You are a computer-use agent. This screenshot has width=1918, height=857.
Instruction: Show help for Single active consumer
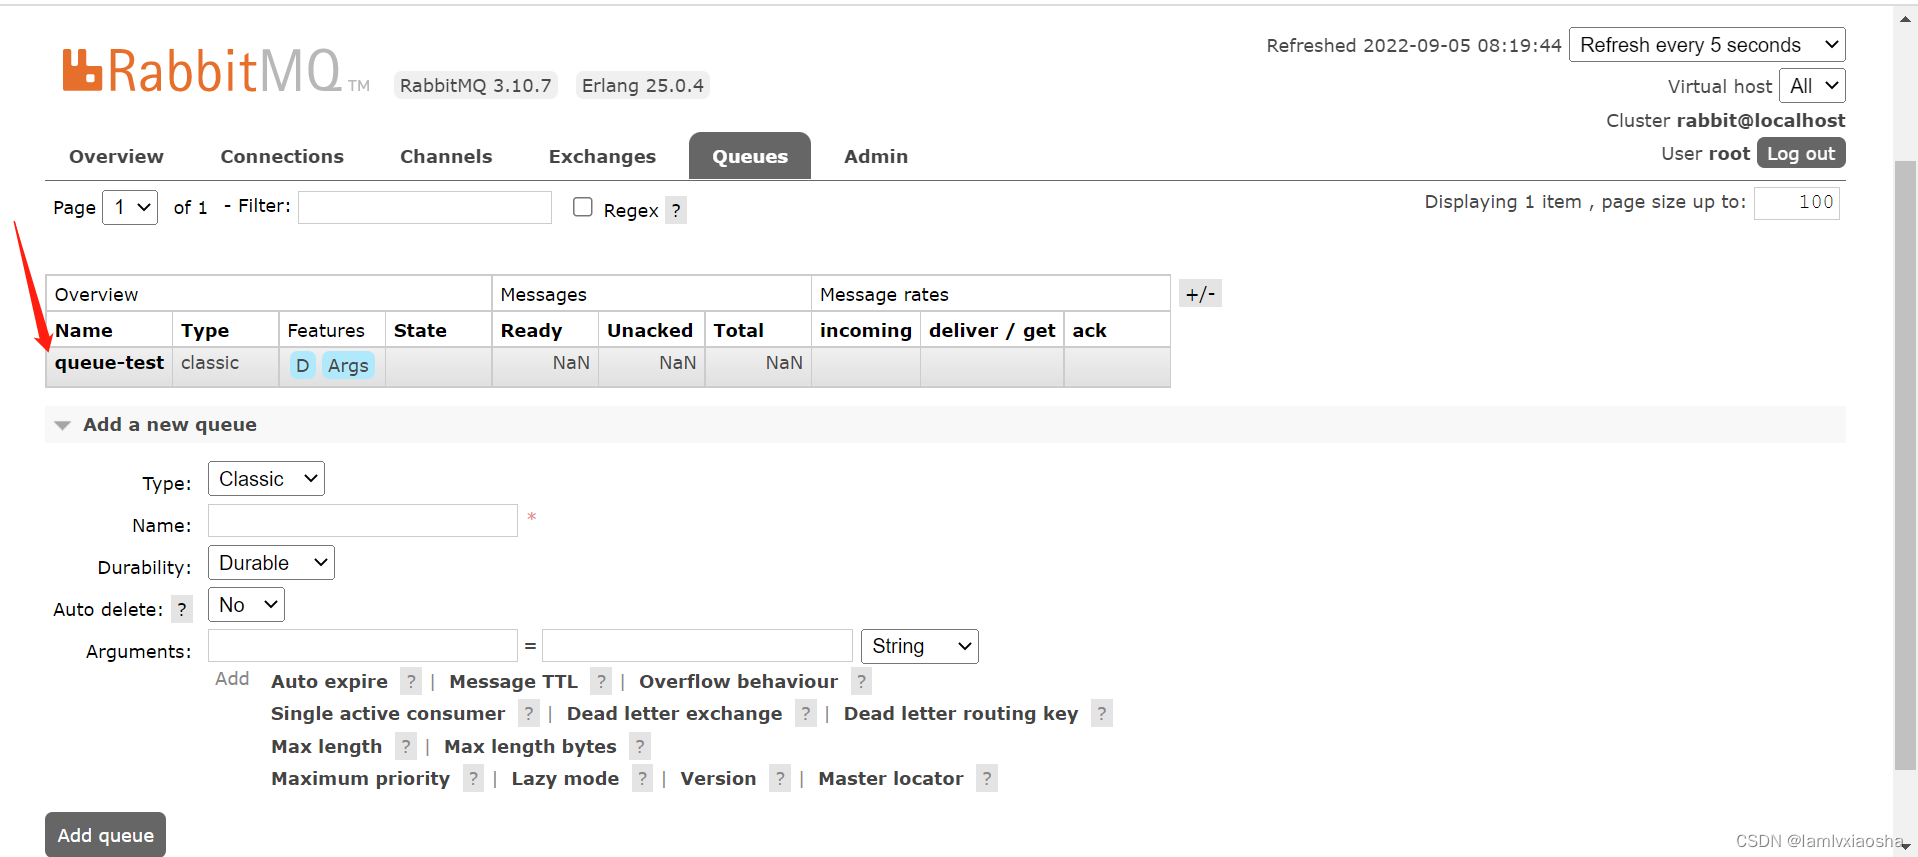click(529, 713)
